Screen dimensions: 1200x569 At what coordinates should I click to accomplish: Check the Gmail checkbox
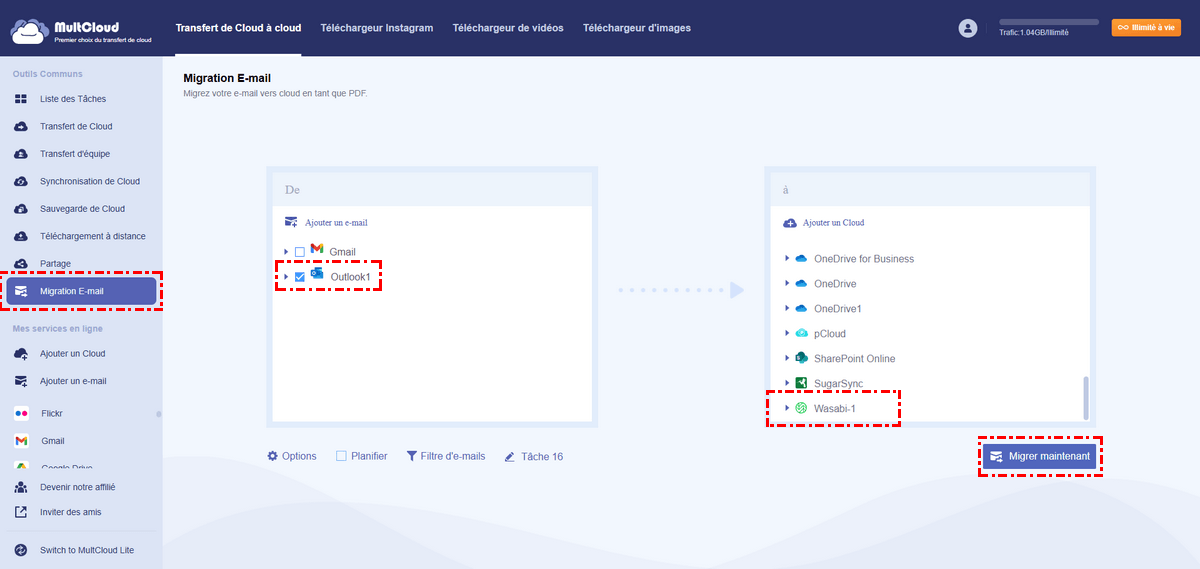coord(300,252)
